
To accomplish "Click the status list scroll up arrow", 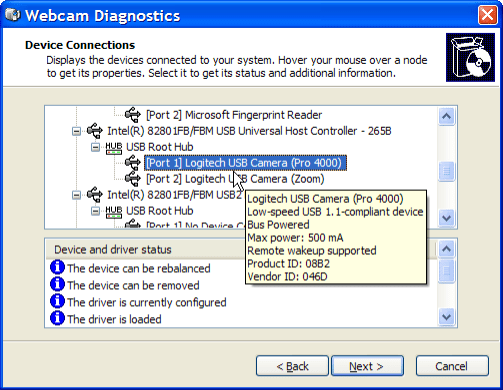I will (447, 249).
